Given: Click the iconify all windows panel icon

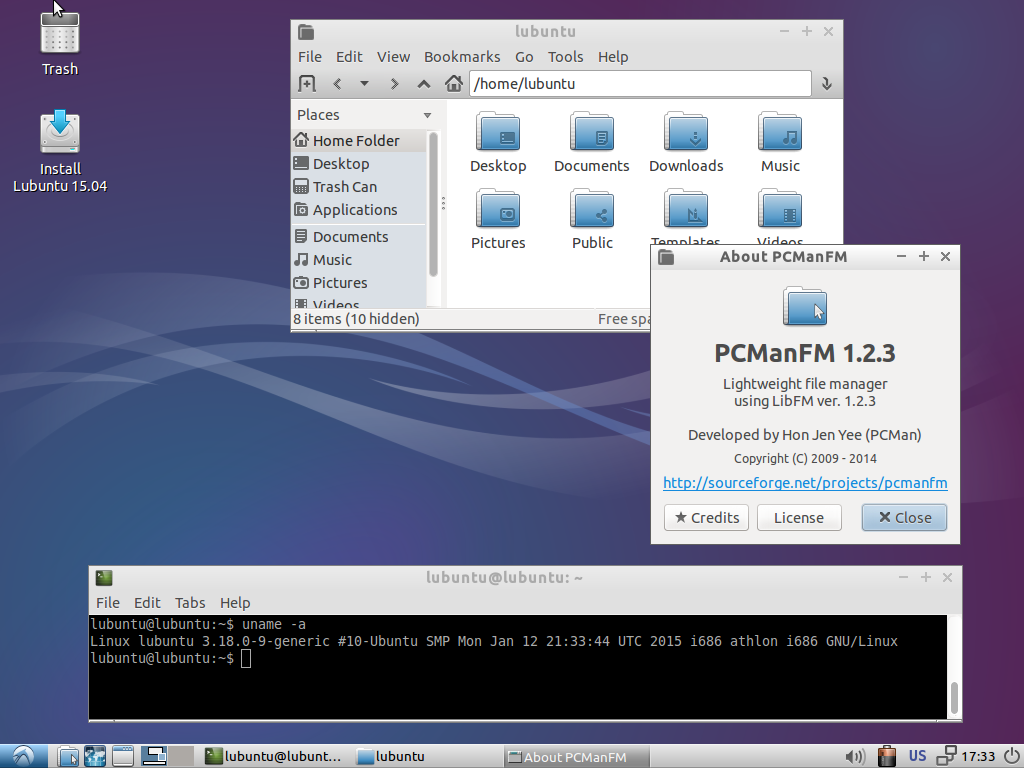Looking at the screenshot, I should [x=122, y=756].
